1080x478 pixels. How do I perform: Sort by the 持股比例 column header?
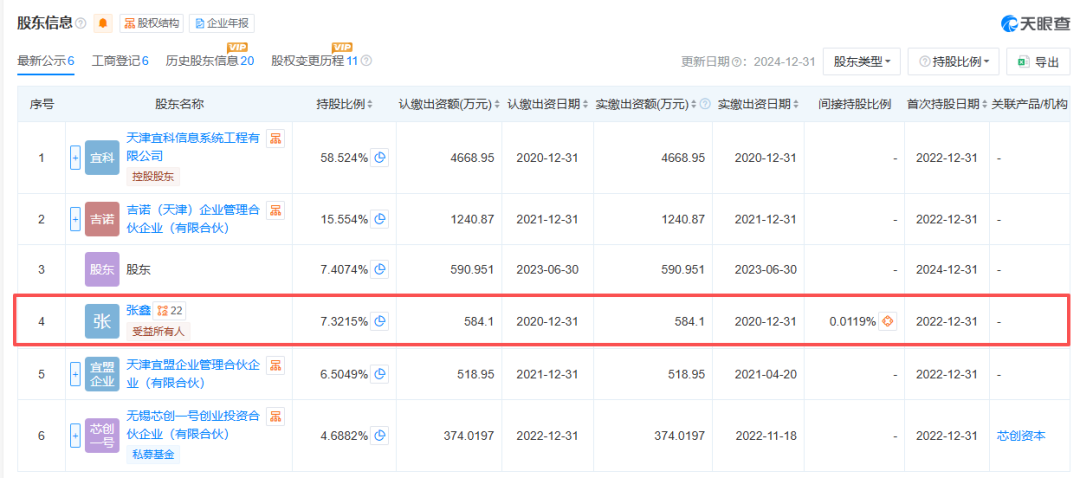click(344, 104)
